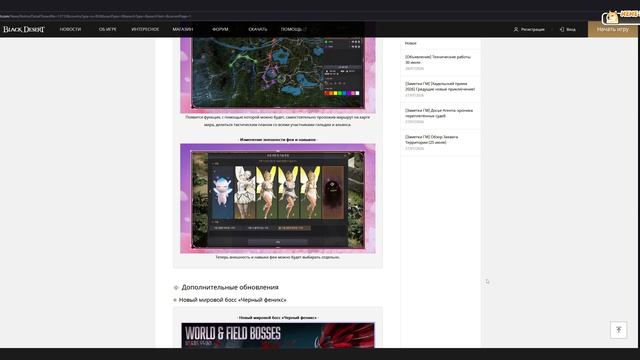Viewport: 640px width, 360px height.
Task: Click the Новый мировой босс «Черный феникс» subheading
Action: coord(232,300)
